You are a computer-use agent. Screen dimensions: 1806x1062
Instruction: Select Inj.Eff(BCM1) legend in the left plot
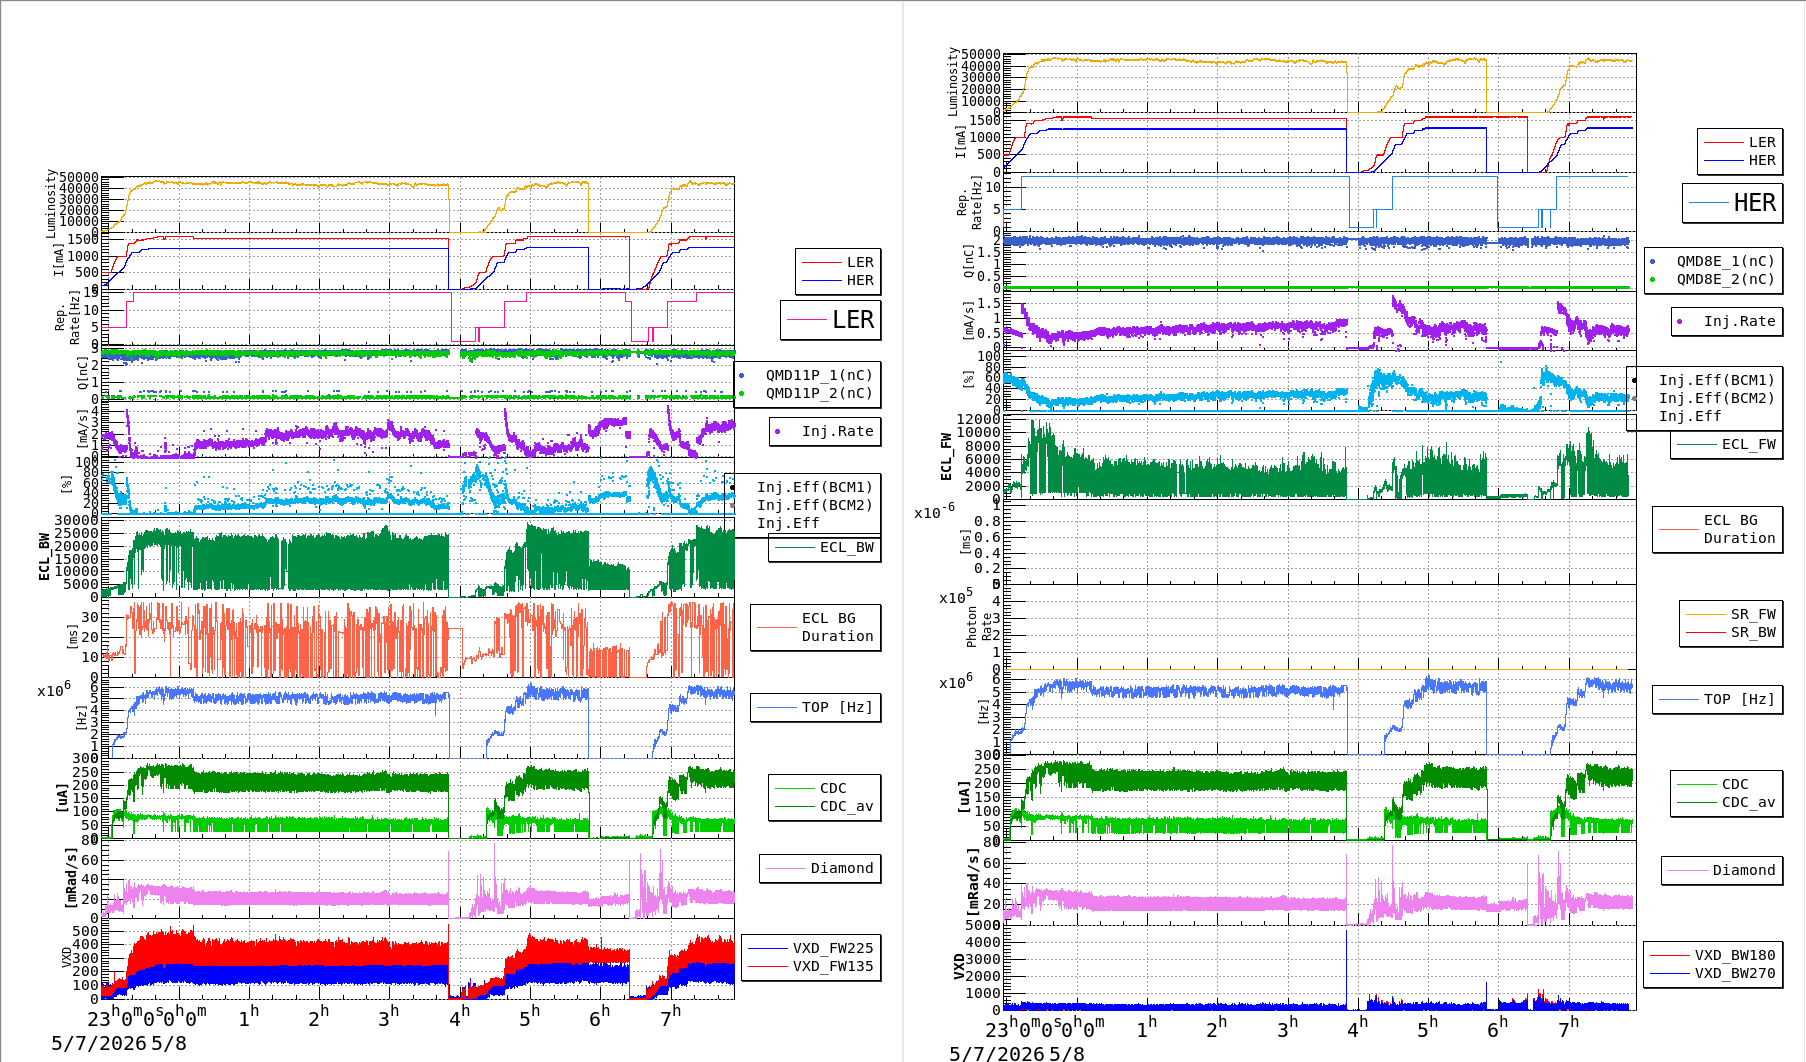pyautogui.click(x=814, y=487)
